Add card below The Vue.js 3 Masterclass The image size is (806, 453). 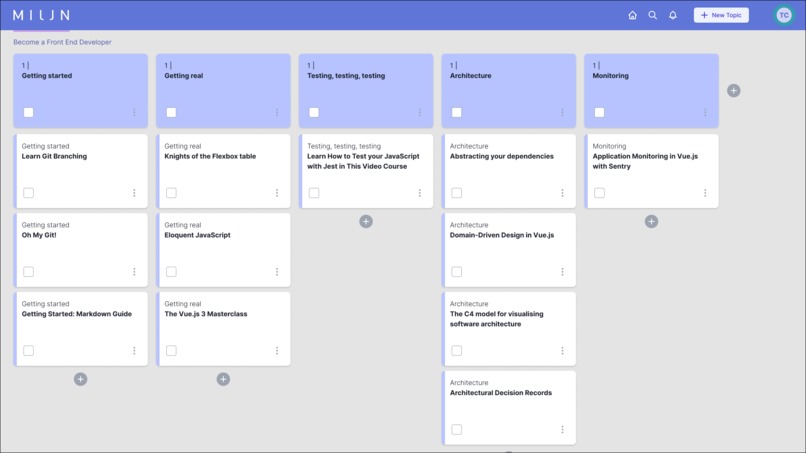tap(223, 379)
